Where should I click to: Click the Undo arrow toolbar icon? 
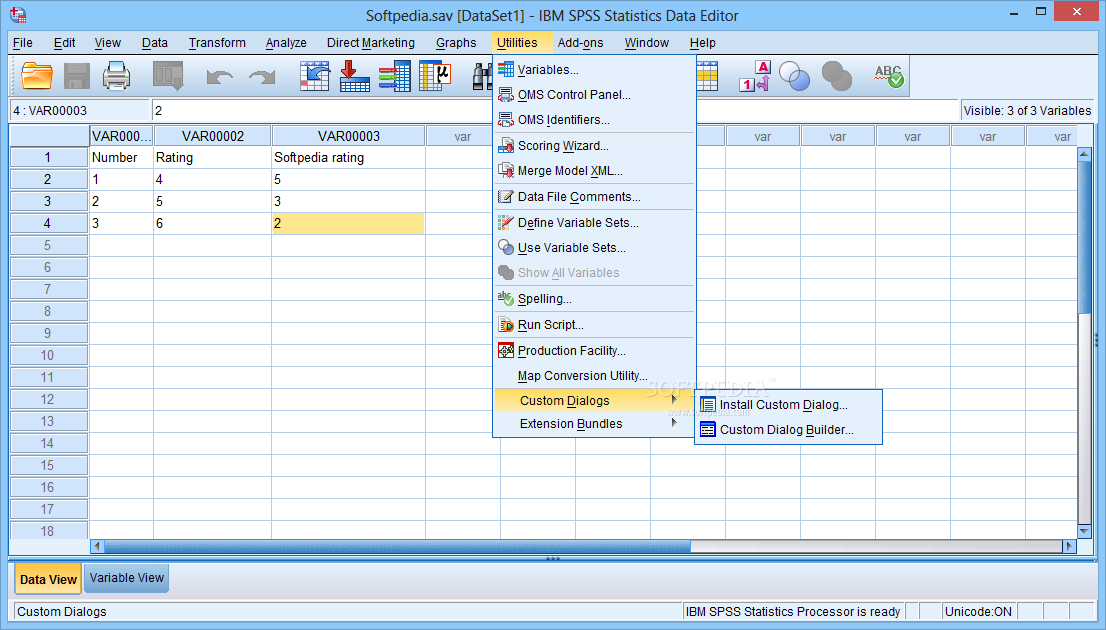tap(219, 76)
